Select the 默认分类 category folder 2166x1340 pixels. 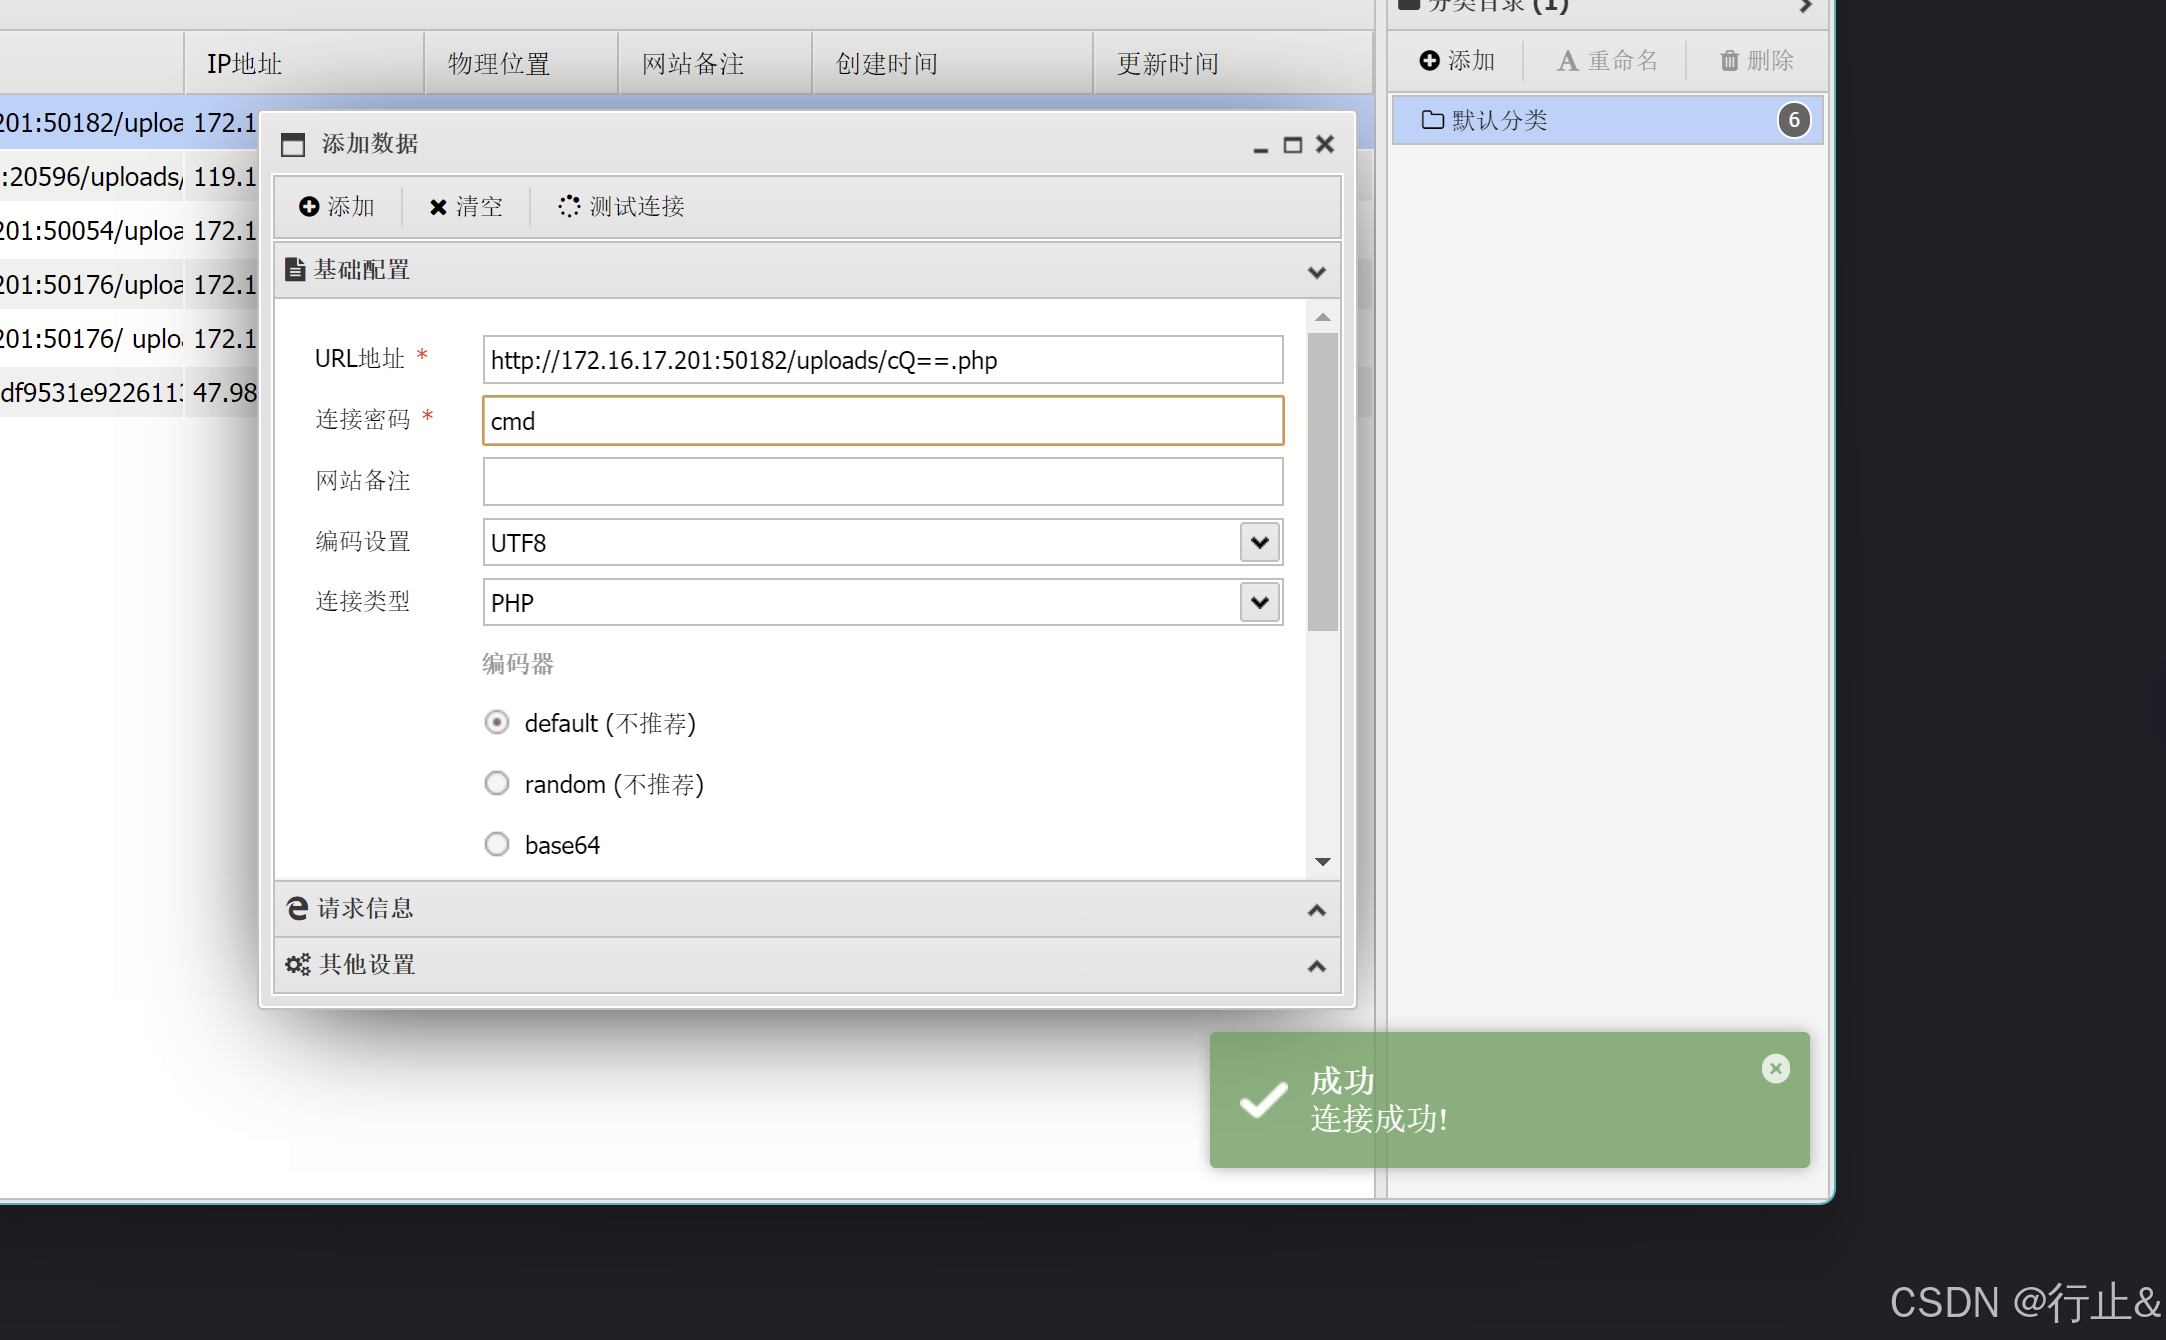(x=1498, y=121)
